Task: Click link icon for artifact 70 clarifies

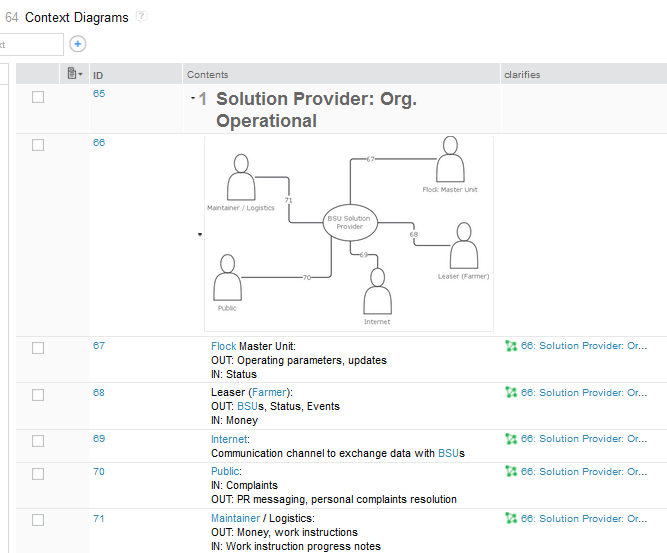Action: coord(511,471)
